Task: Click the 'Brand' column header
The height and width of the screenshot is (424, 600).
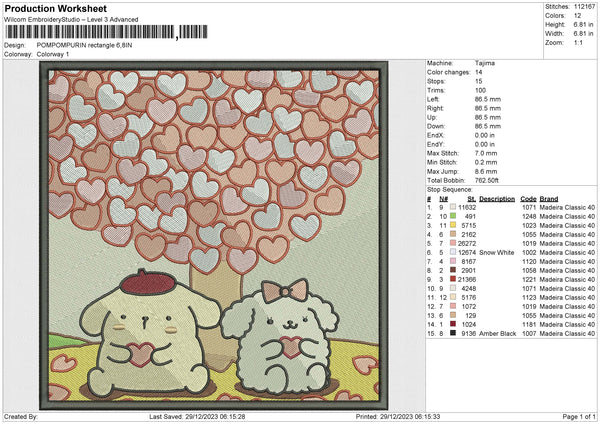Action: (x=549, y=199)
